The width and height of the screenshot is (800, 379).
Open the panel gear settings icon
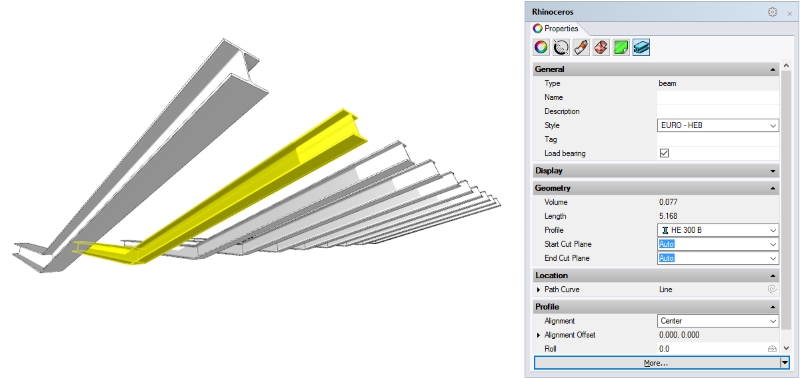[x=772, y=12]
